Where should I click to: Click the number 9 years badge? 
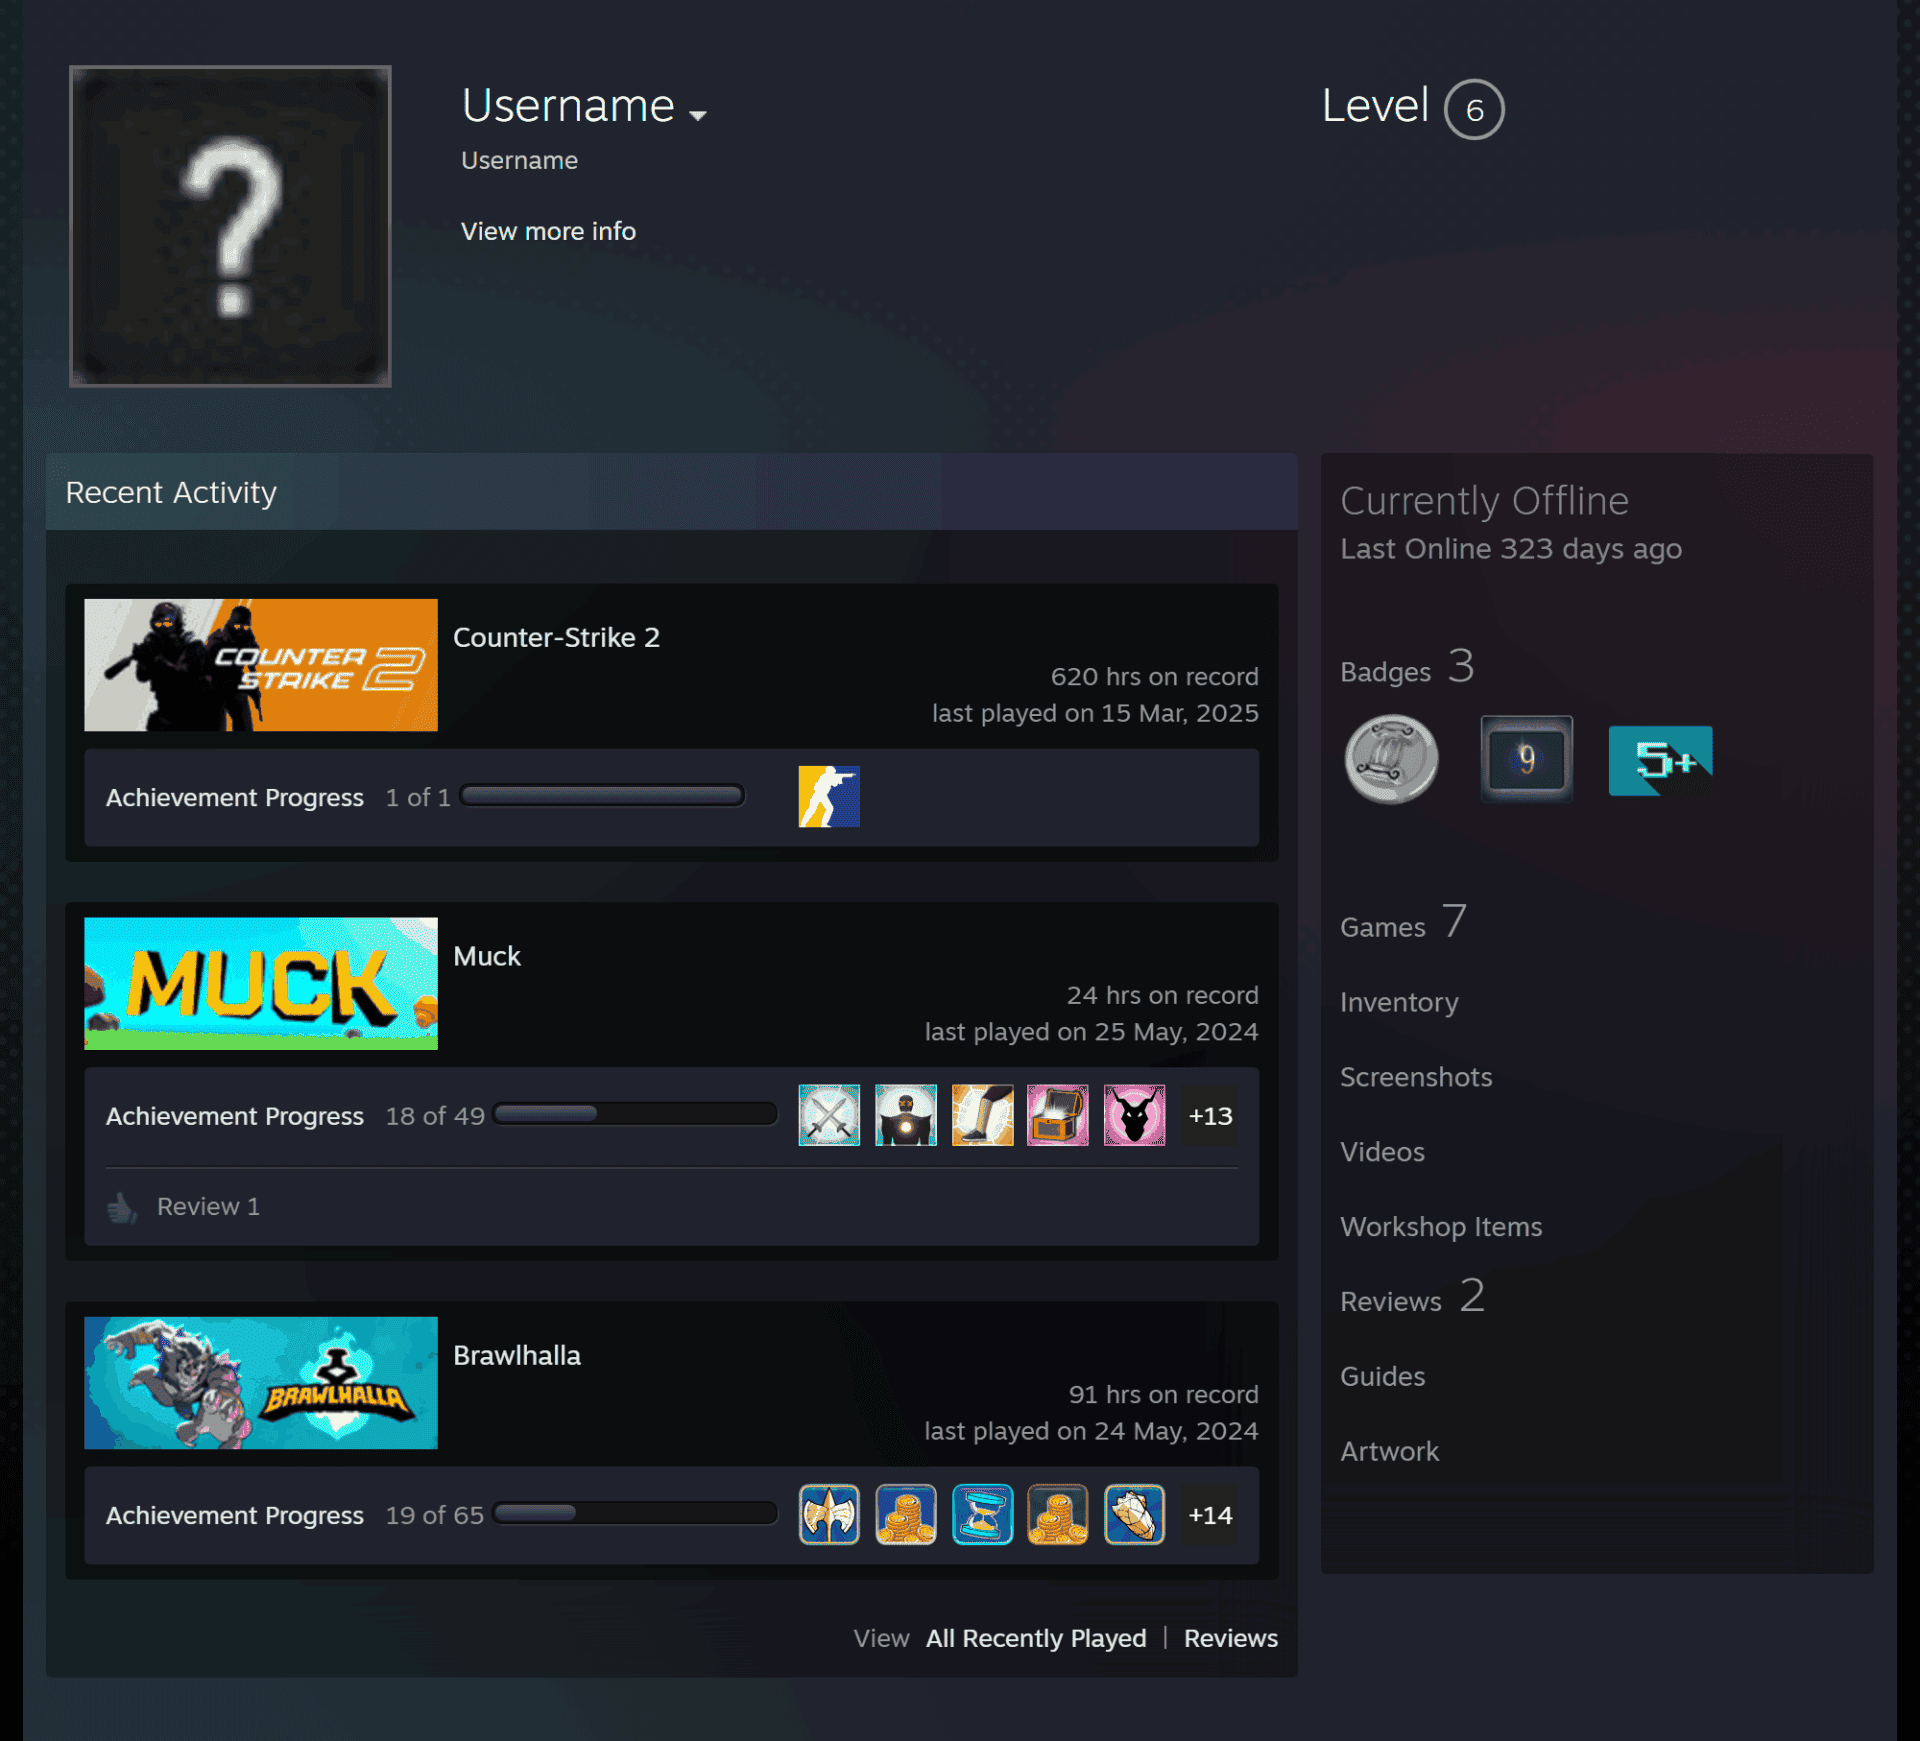[x=1526, y=759]
